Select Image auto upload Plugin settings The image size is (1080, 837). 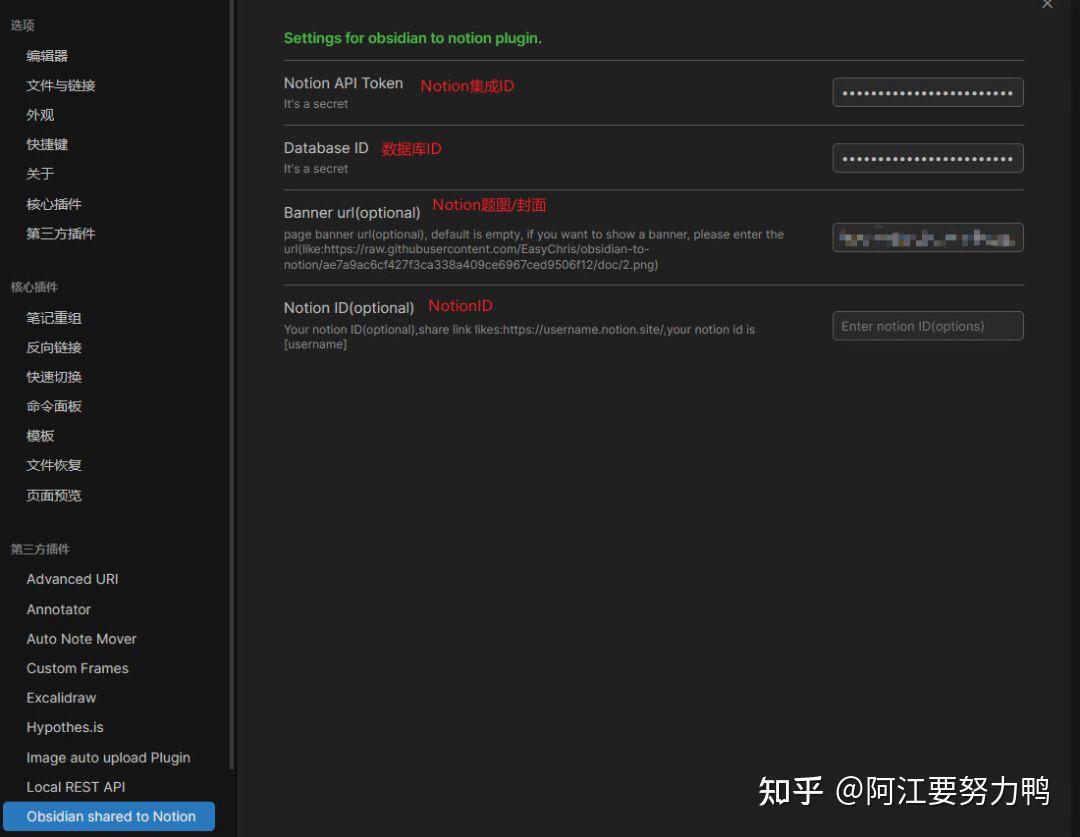click(x=108, y=757)
